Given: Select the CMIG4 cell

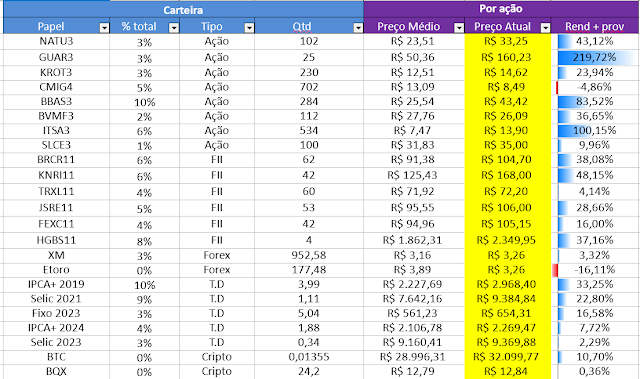Looking at the screenshot, I should click(x=56, y=87).
